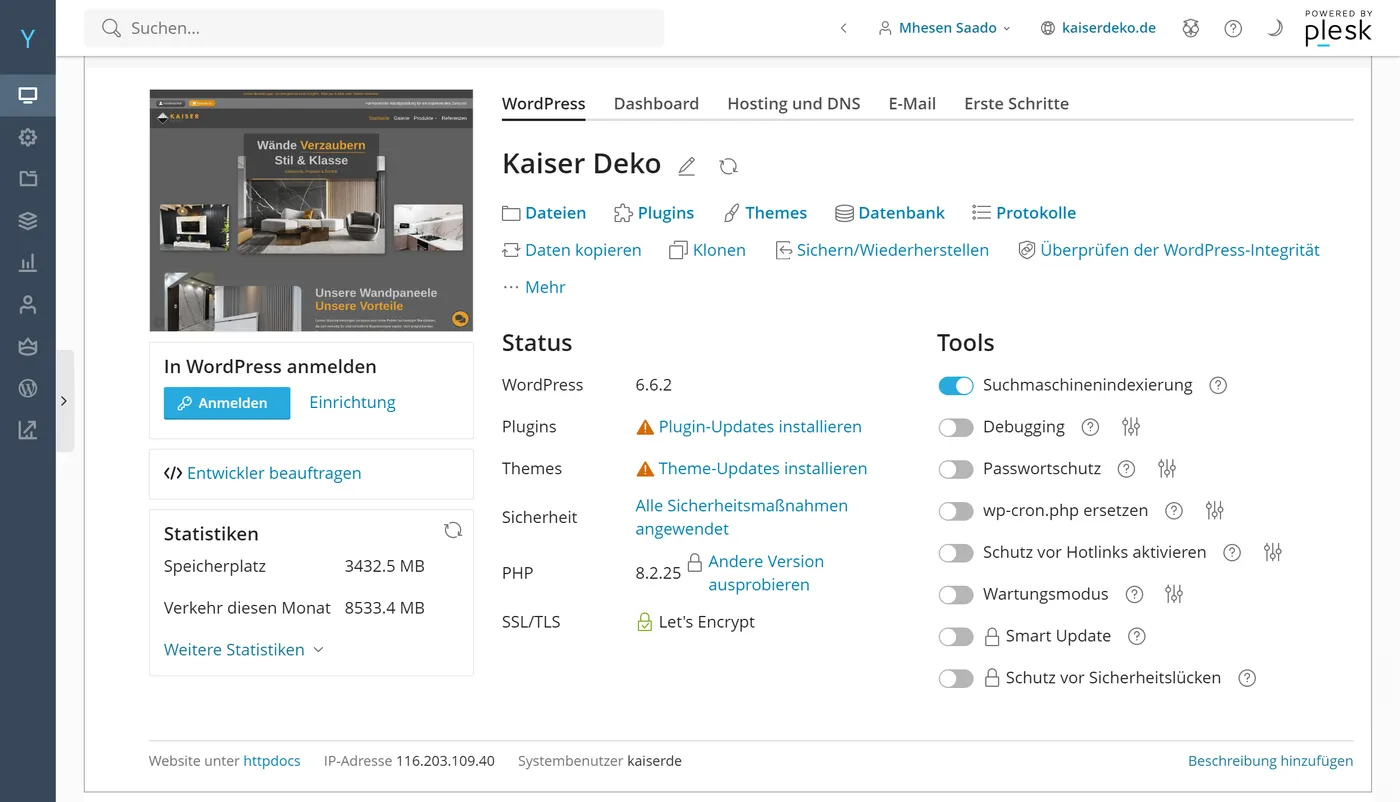Edit the Kaiser Deko name with pencil icon
The image size is (1400, 802).
click(x=686, y=166)
